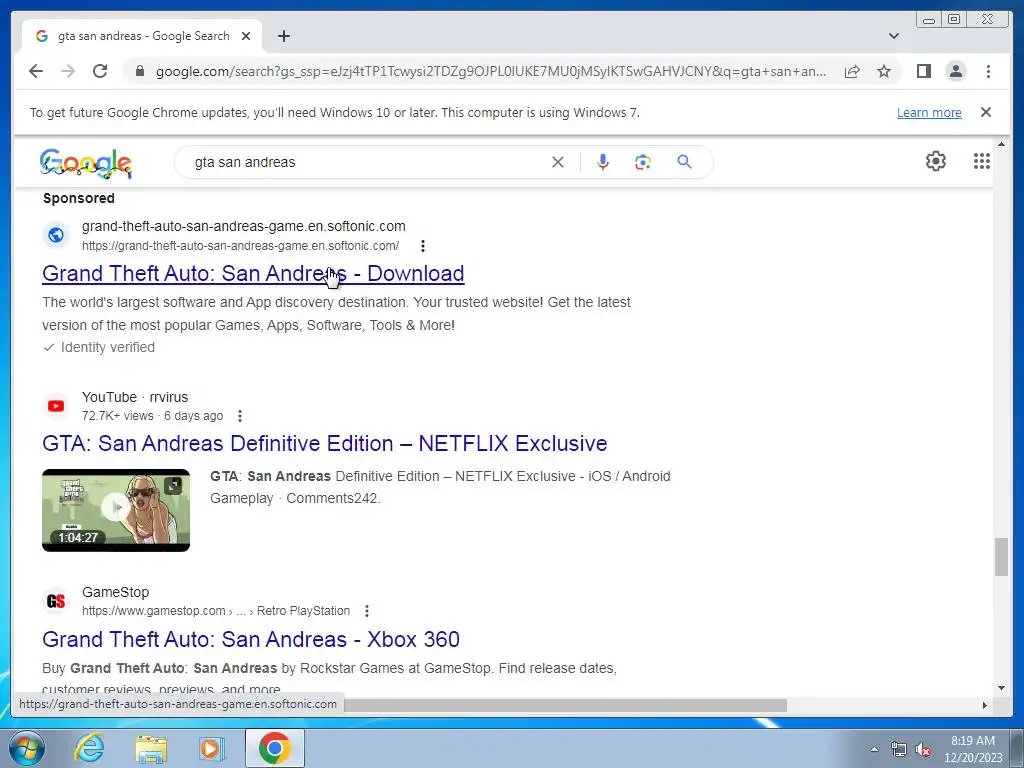Screen dimensions: 1024x768
Task: Dismiss the Chrome update notification bar
Action: coord(986,112)
